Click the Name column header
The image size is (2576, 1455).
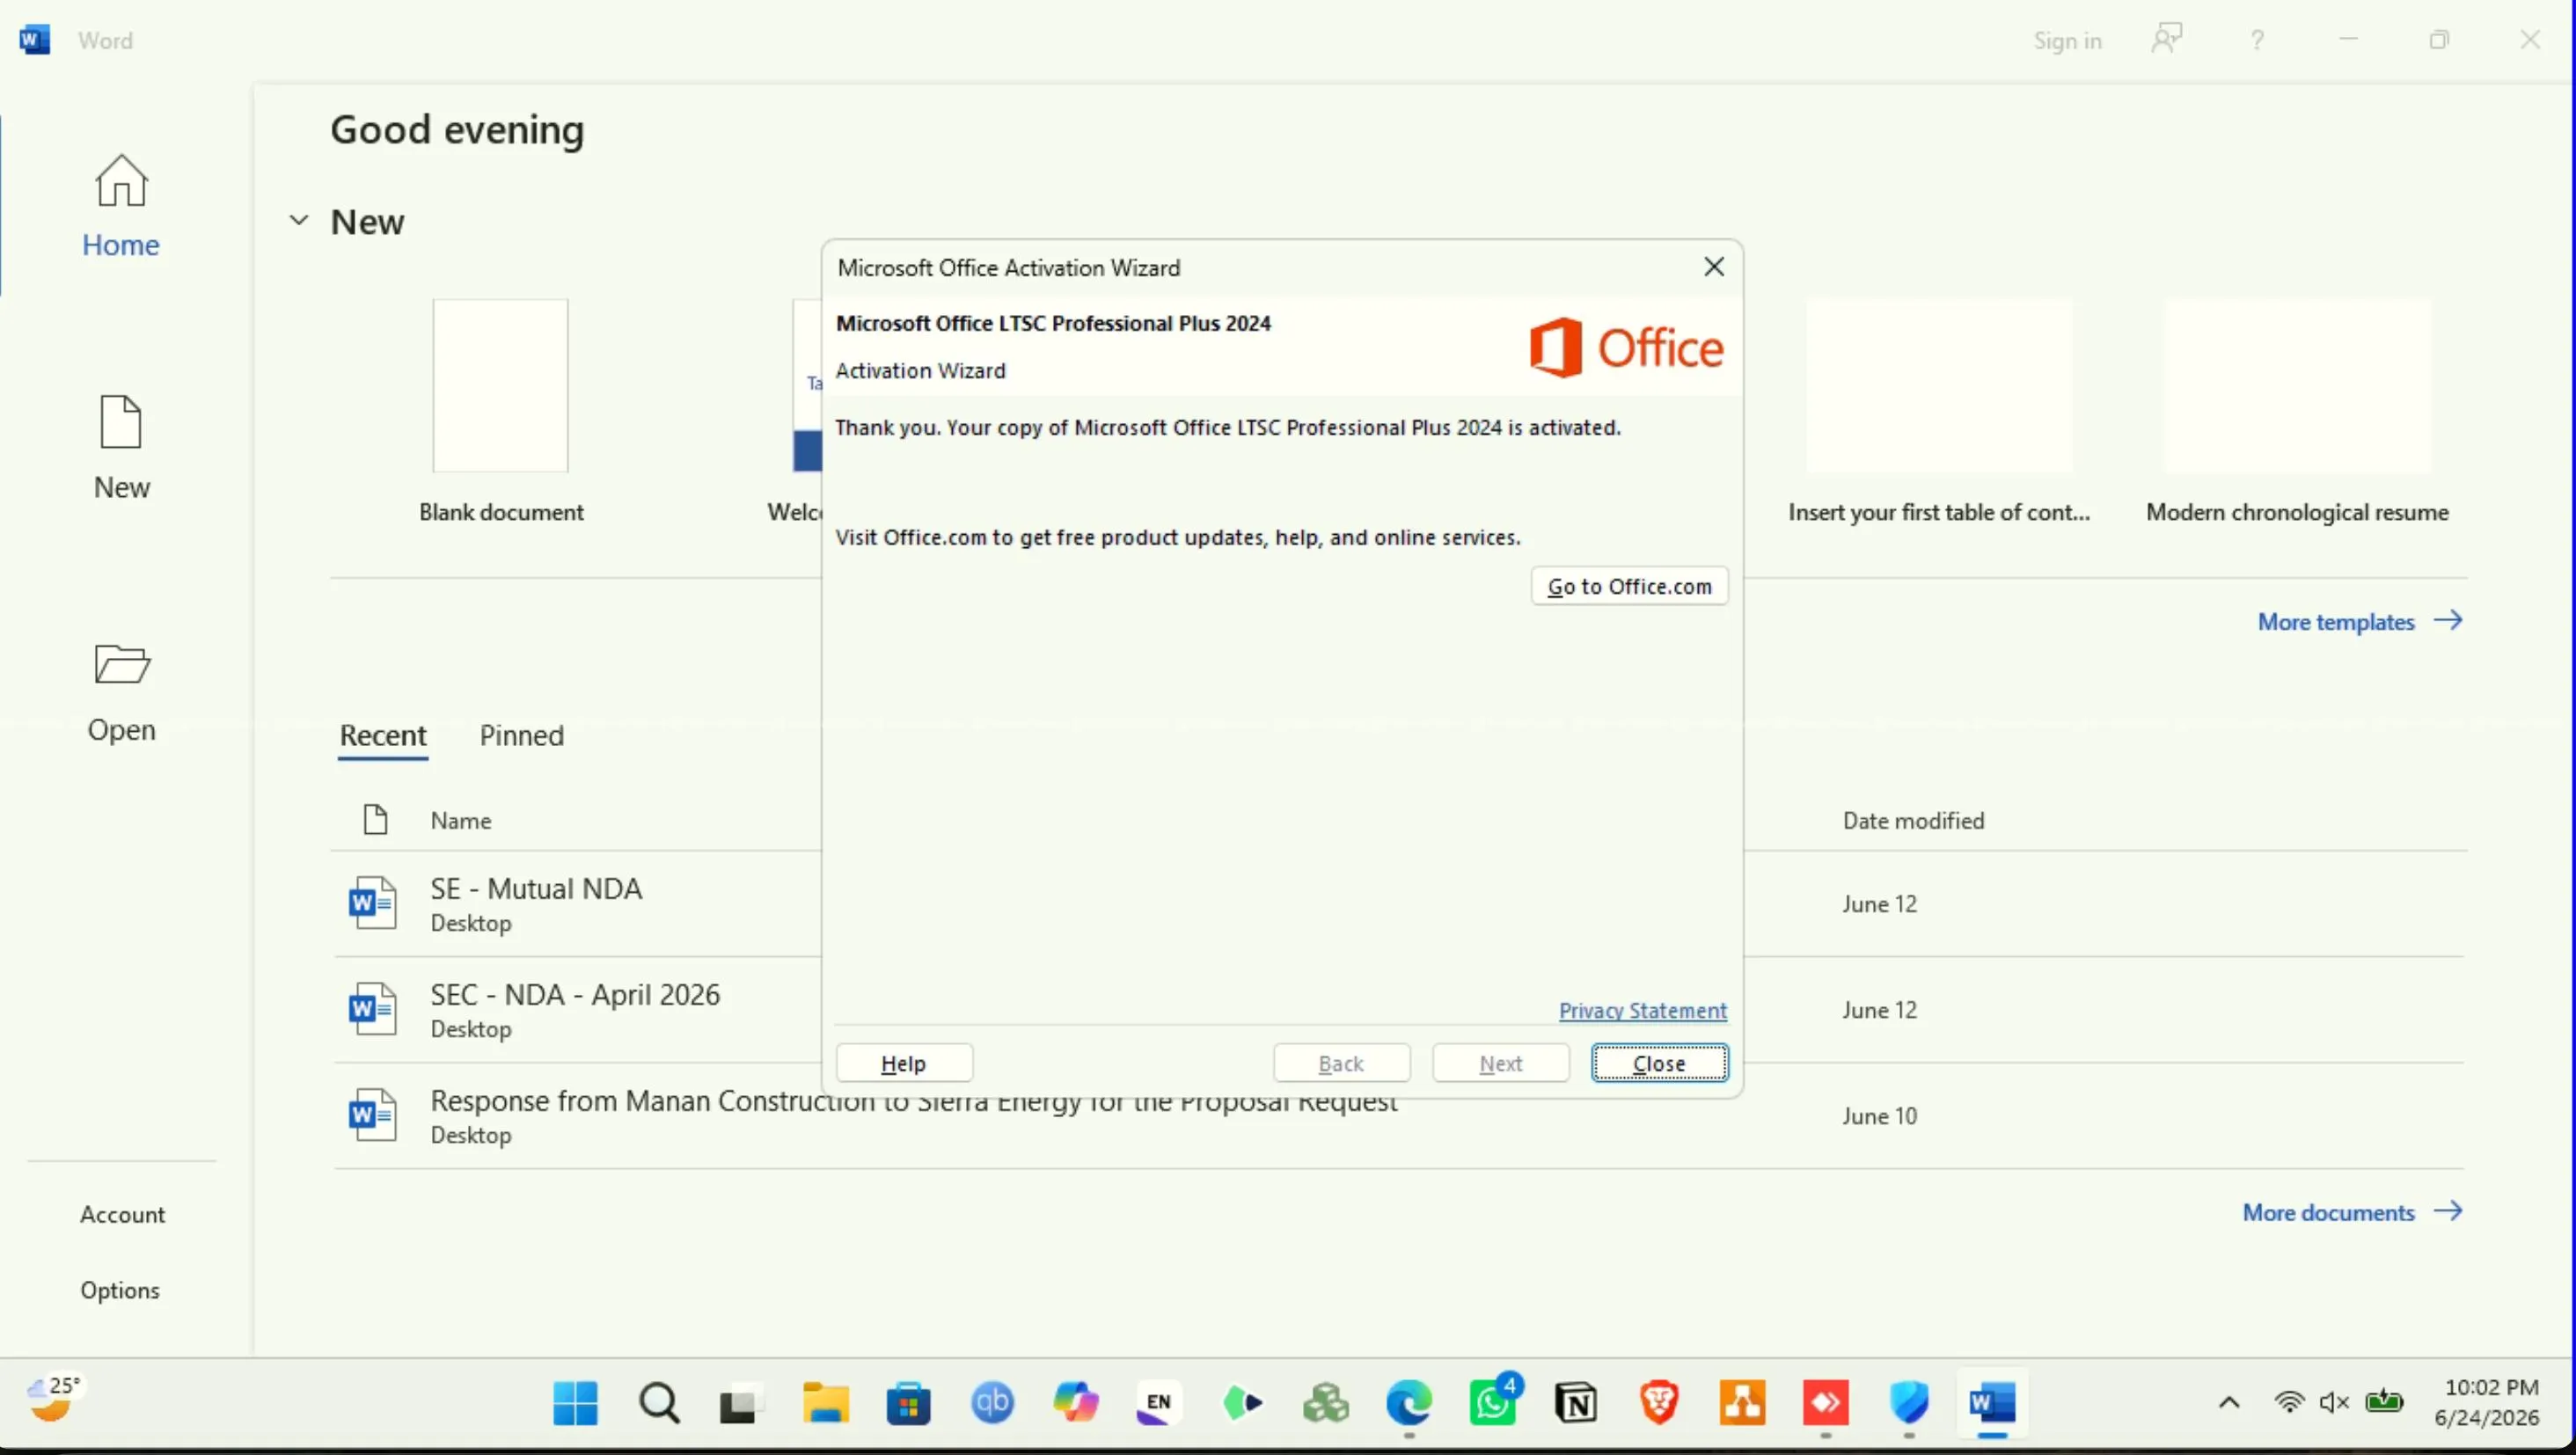[x=461, y=820]
